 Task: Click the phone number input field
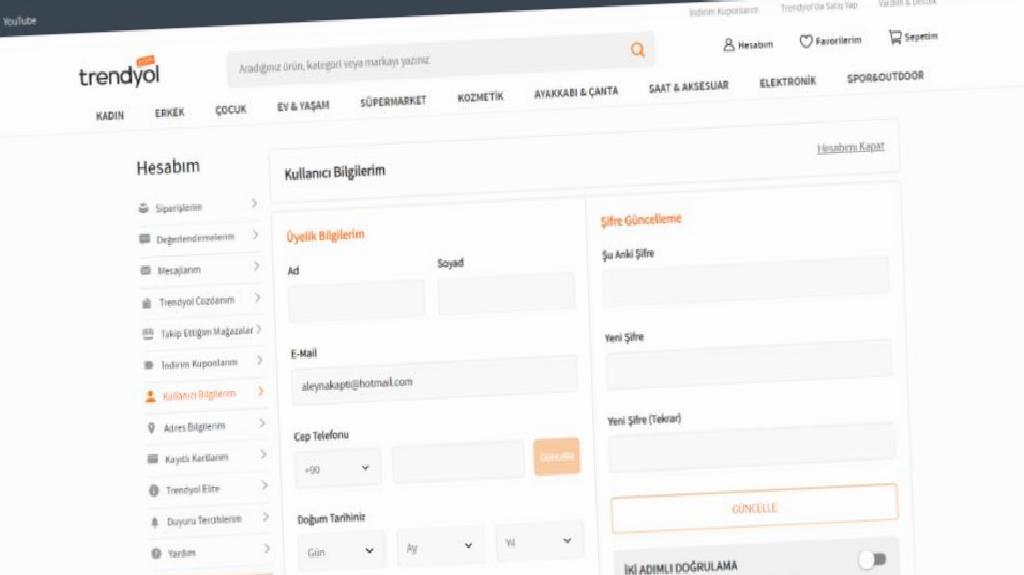pyautogui.click(x=458, y=461)
